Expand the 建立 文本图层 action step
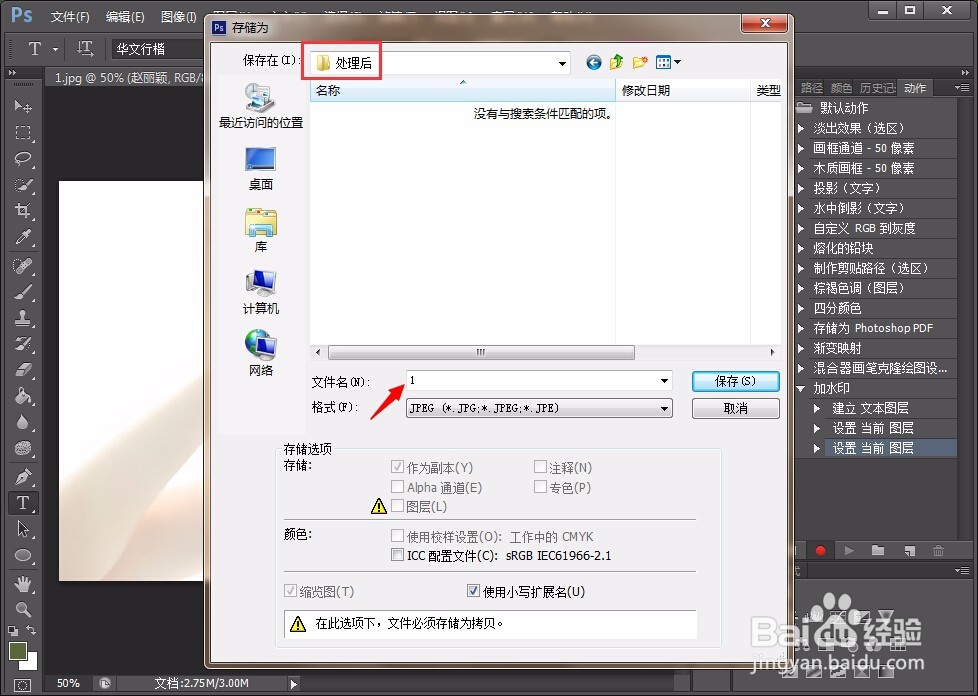The height and width of the screenshot is (696, 978). pyautogui.click(x=817, y=408)
